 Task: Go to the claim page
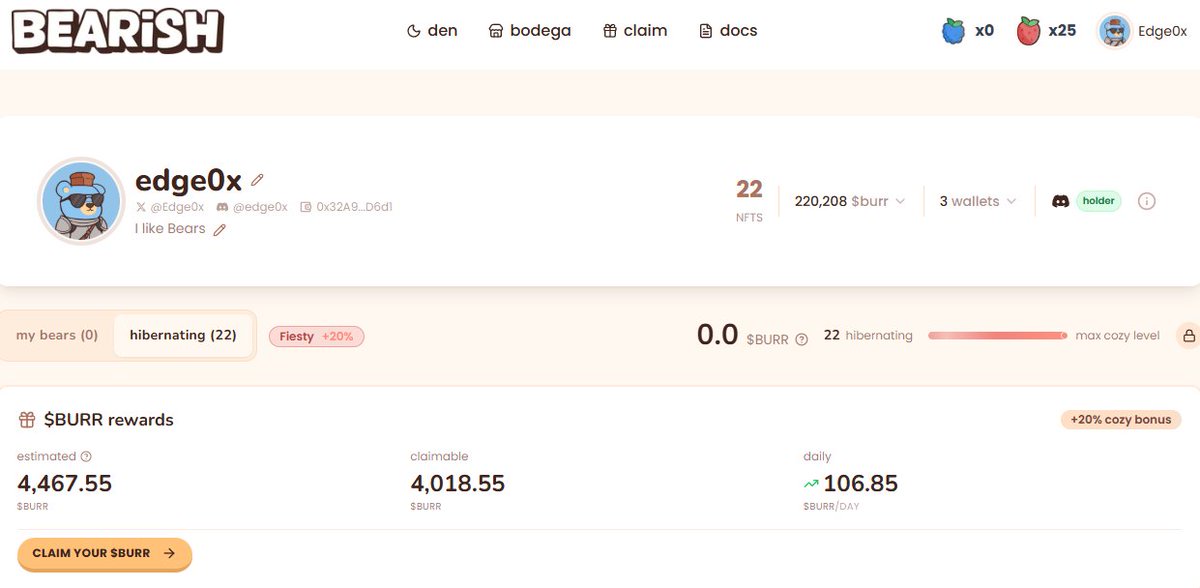click(635, 31)
